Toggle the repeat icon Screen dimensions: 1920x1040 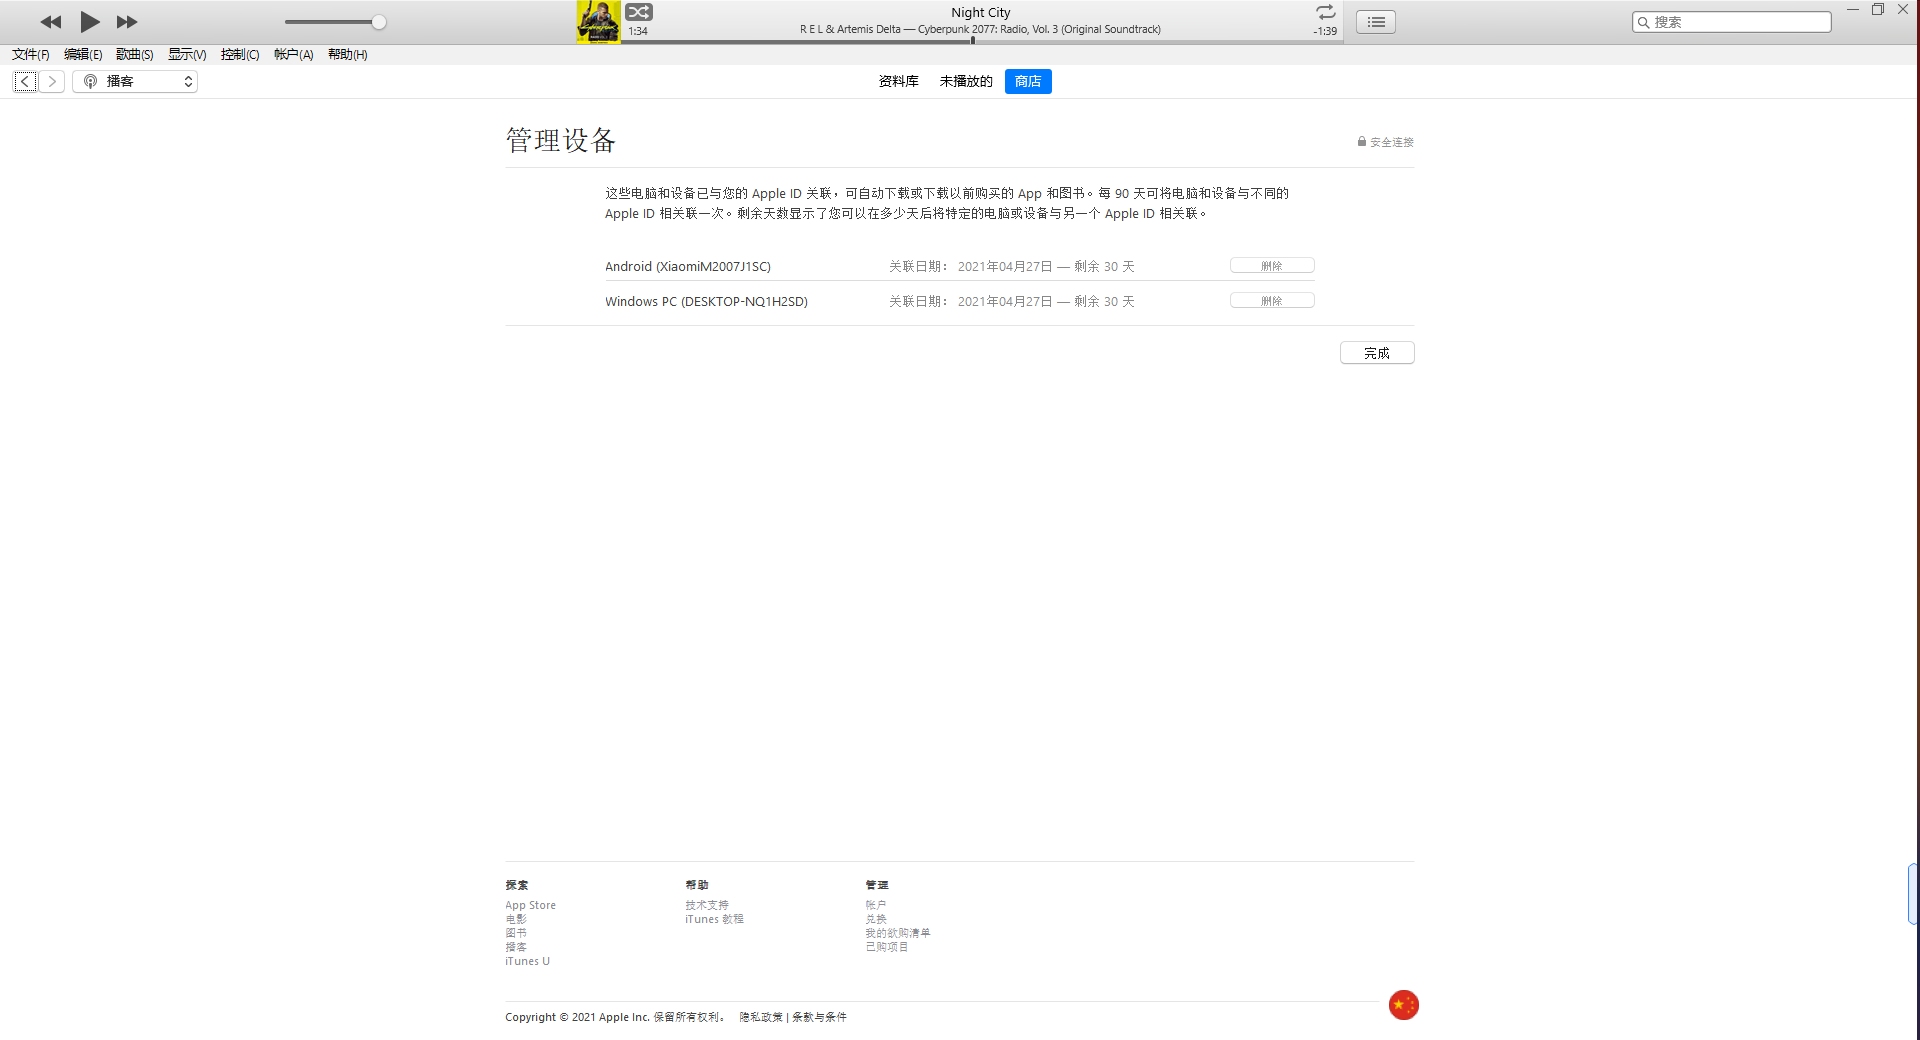(x=1325, y=12)
